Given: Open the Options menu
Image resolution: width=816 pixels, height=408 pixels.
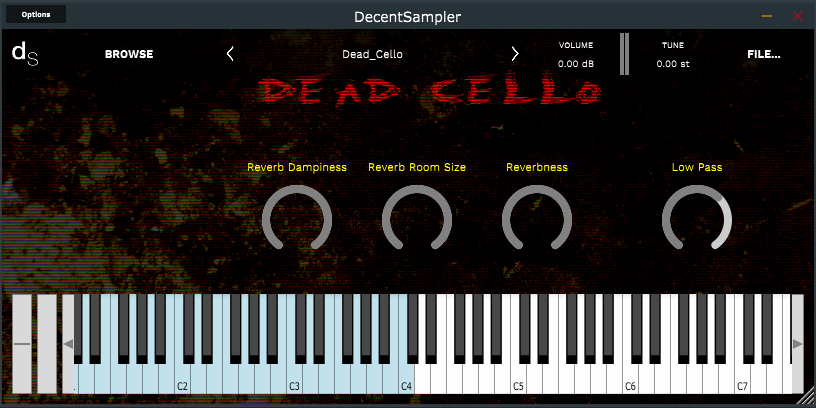Looking at the screenshot, I should [x=36, y=15].
